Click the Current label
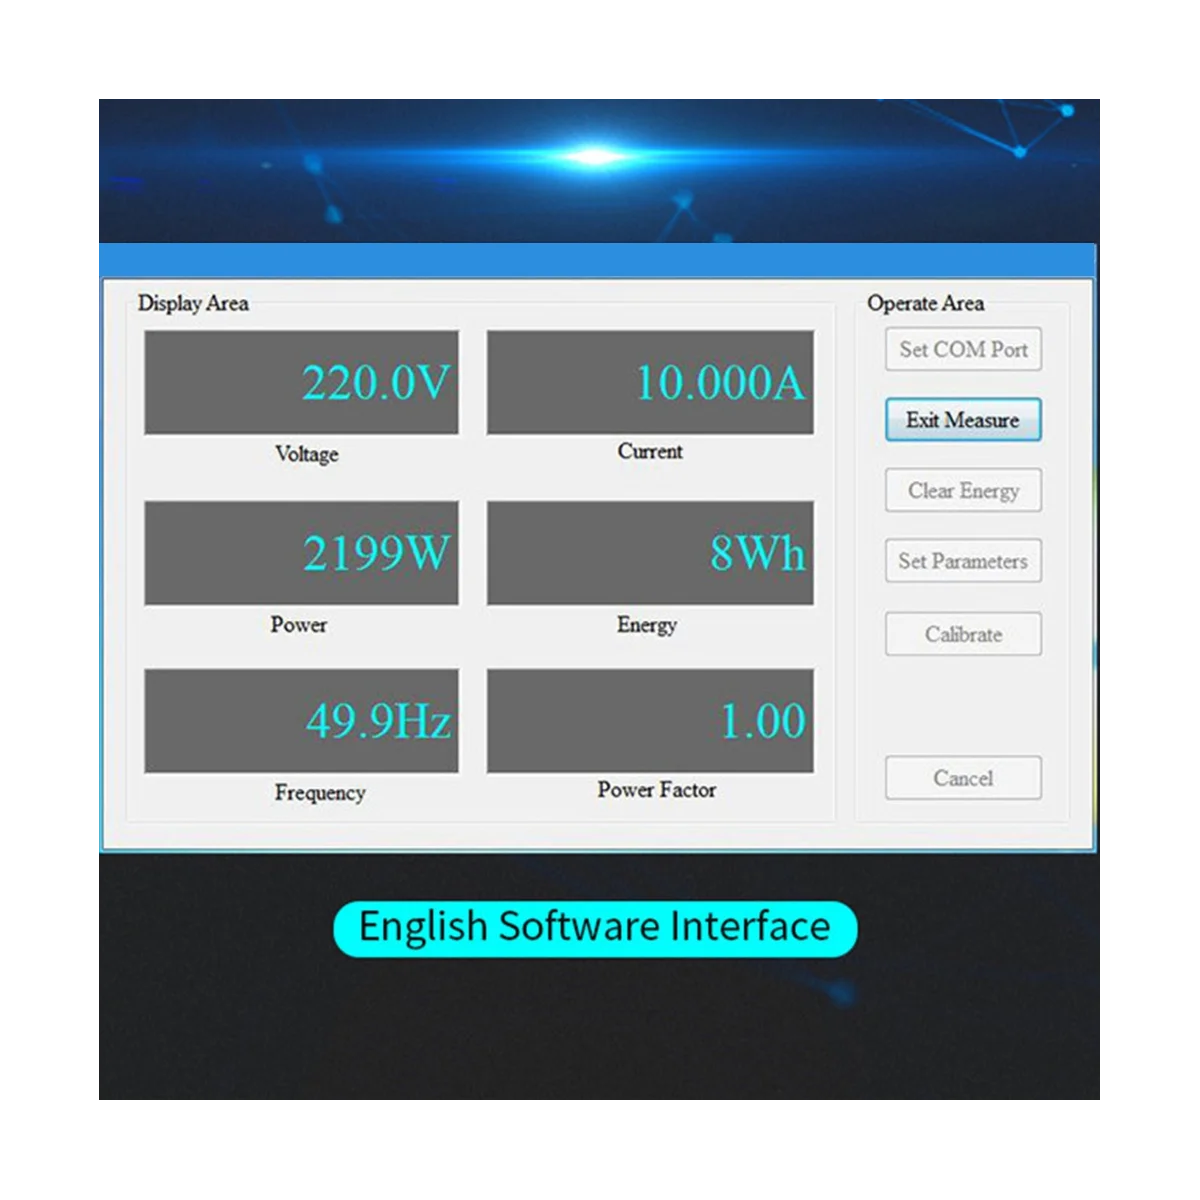This screenshot has height=1200, width=1200. point(650,451)
